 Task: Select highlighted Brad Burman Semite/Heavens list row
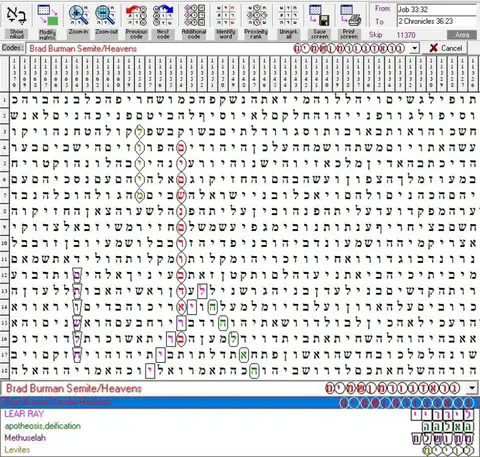tap(239, 402)
